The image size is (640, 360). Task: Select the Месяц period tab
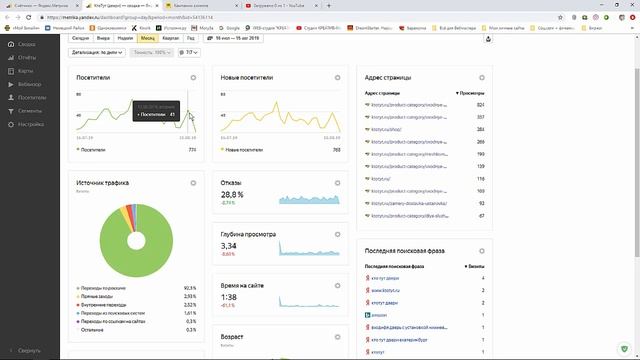click(148, 38)
